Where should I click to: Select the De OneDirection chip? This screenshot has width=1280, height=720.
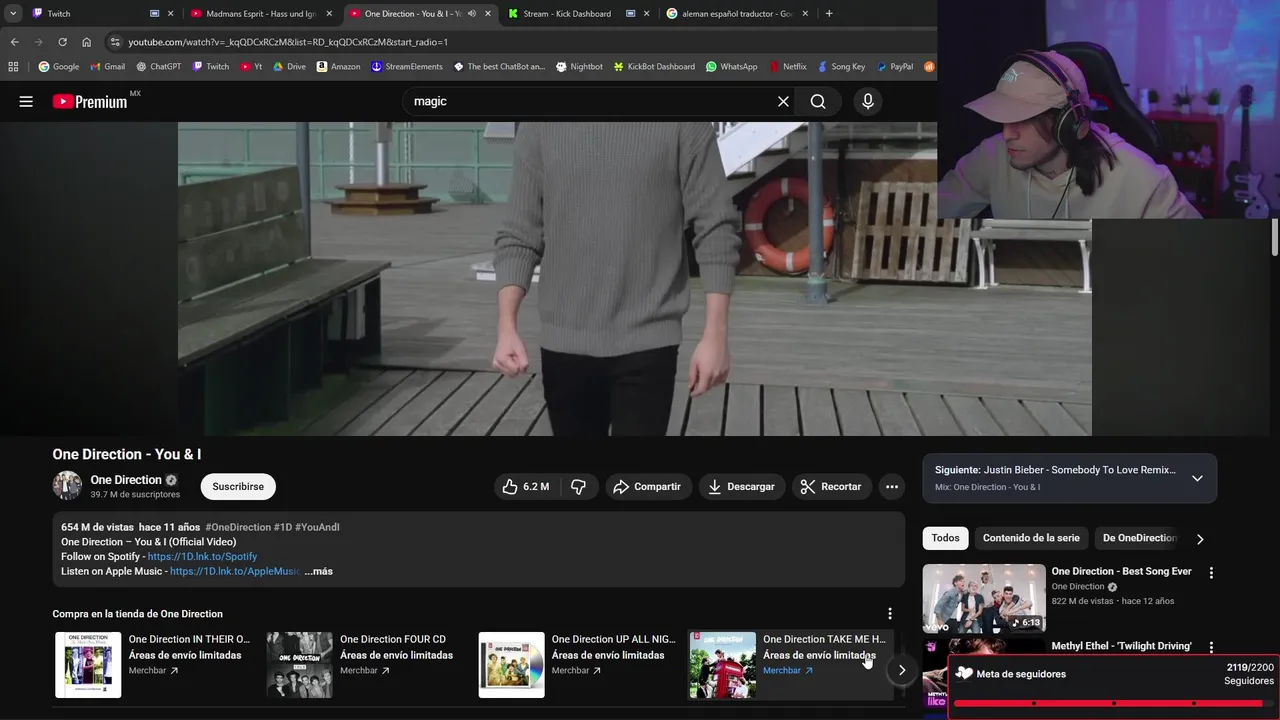(x=1138, y=538)
